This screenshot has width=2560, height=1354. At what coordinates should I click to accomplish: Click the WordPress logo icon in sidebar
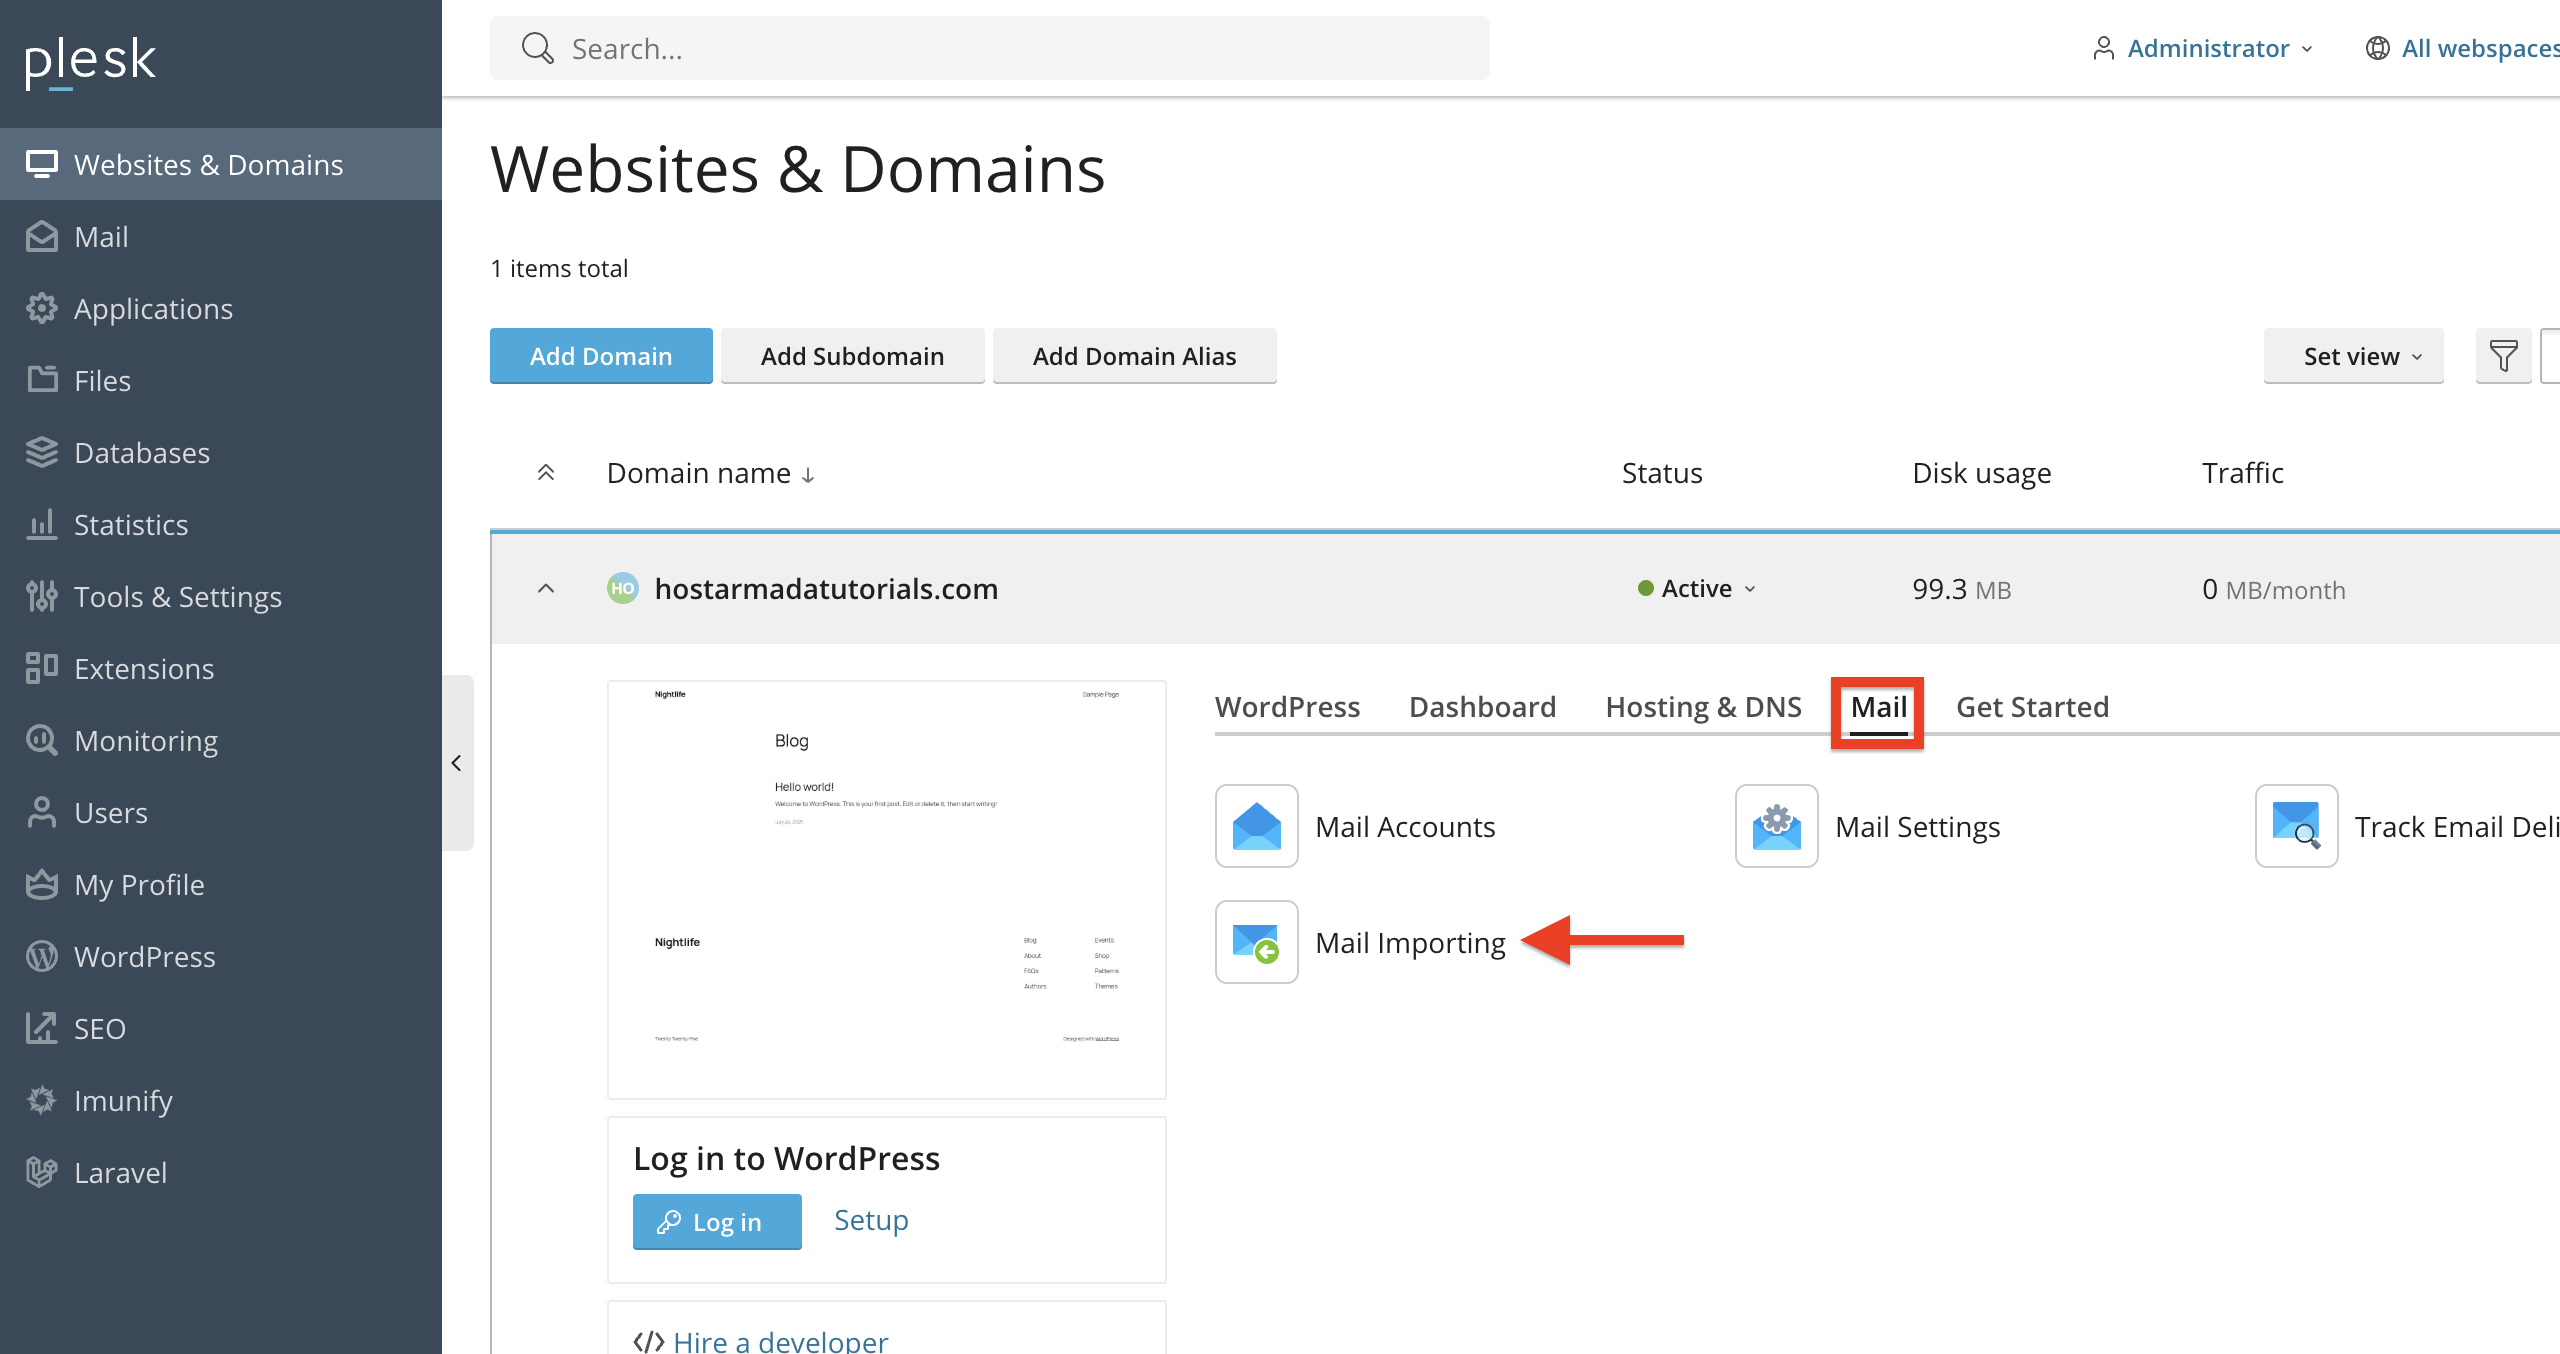click(41, 956)
